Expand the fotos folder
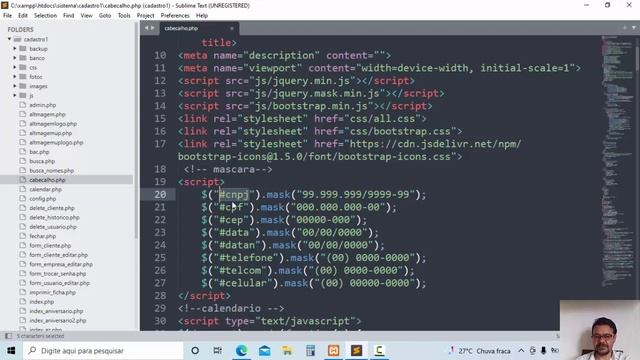 [x=15, y=77]
